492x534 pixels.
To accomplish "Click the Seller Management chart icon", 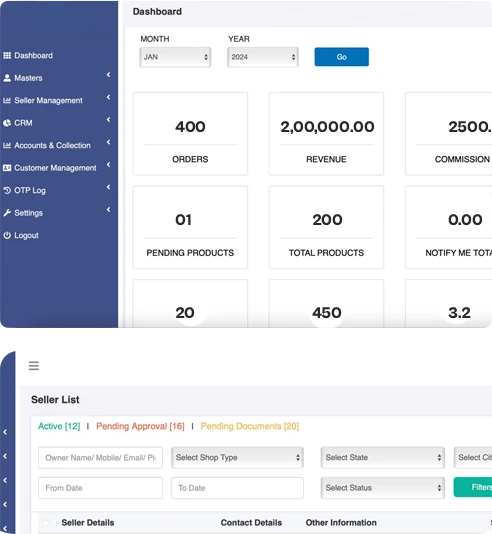I will click(x=7, y=100).
